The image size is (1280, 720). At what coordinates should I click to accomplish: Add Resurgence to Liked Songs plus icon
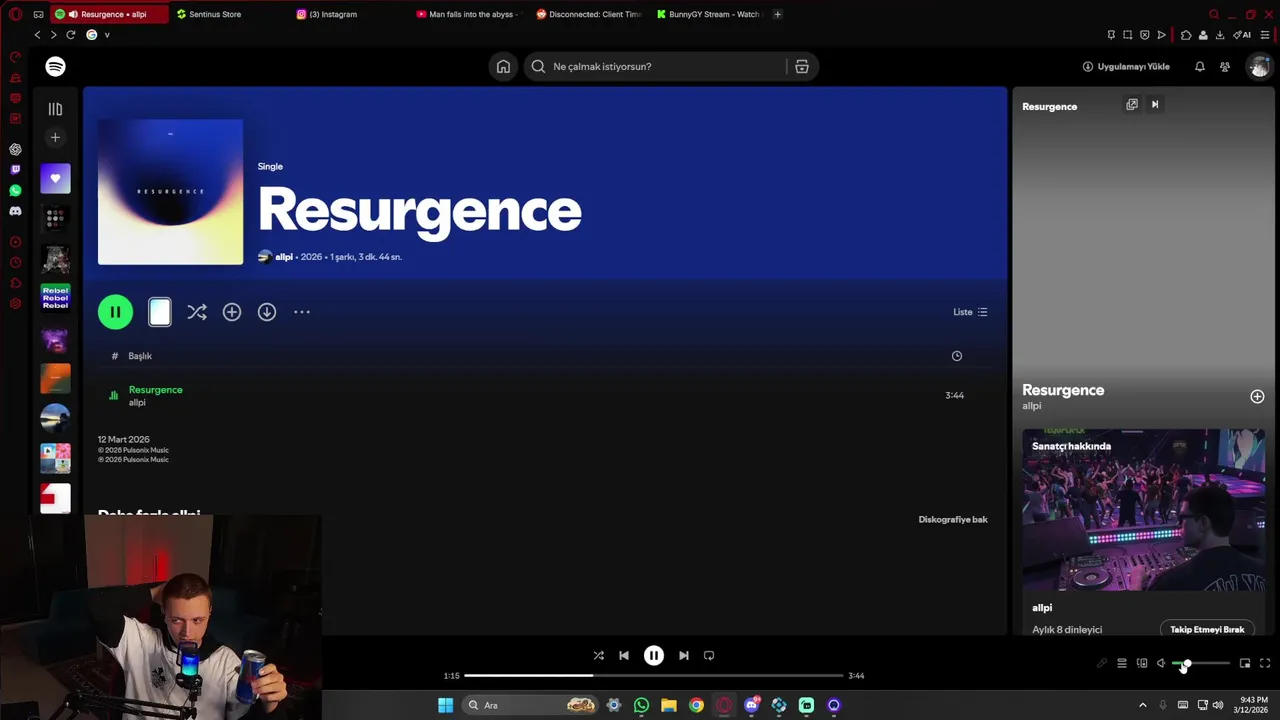(x=1257, y=397)
